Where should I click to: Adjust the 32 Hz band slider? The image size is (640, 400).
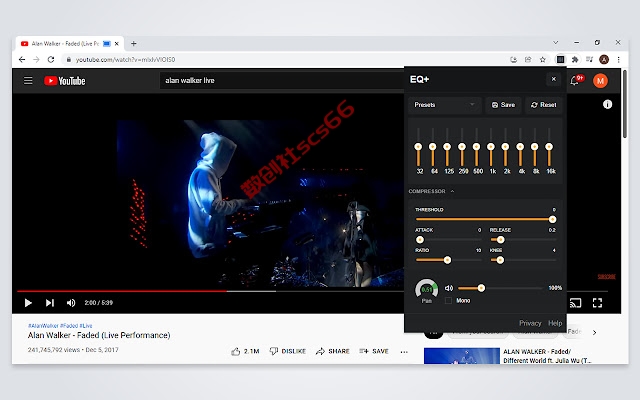tap(418, 147)
